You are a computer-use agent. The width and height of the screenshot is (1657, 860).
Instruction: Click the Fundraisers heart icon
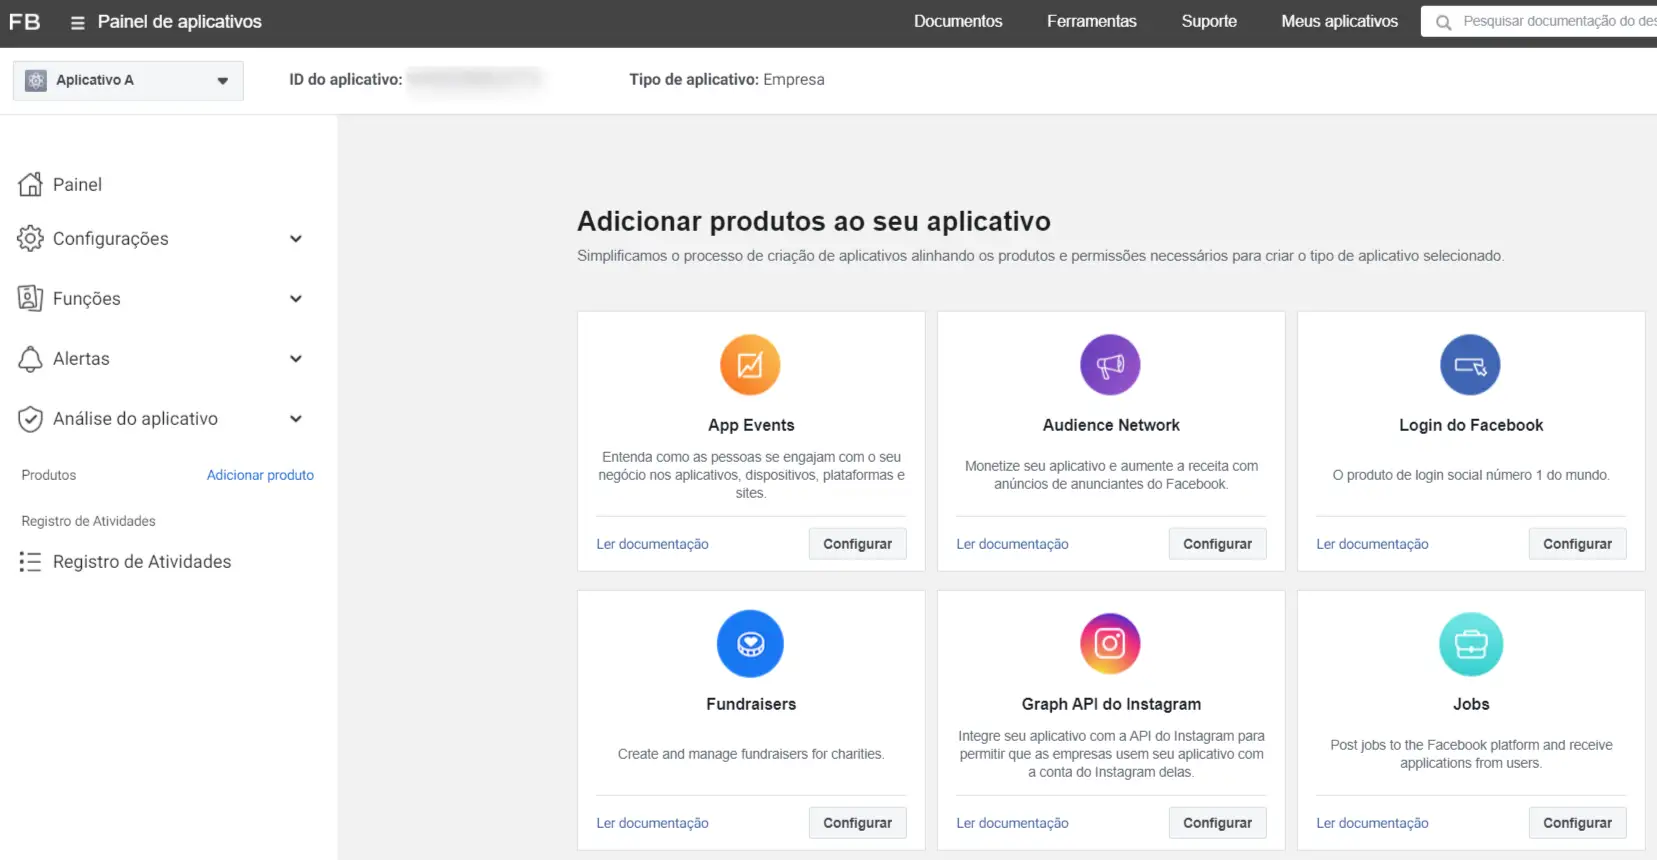[750, 644]
